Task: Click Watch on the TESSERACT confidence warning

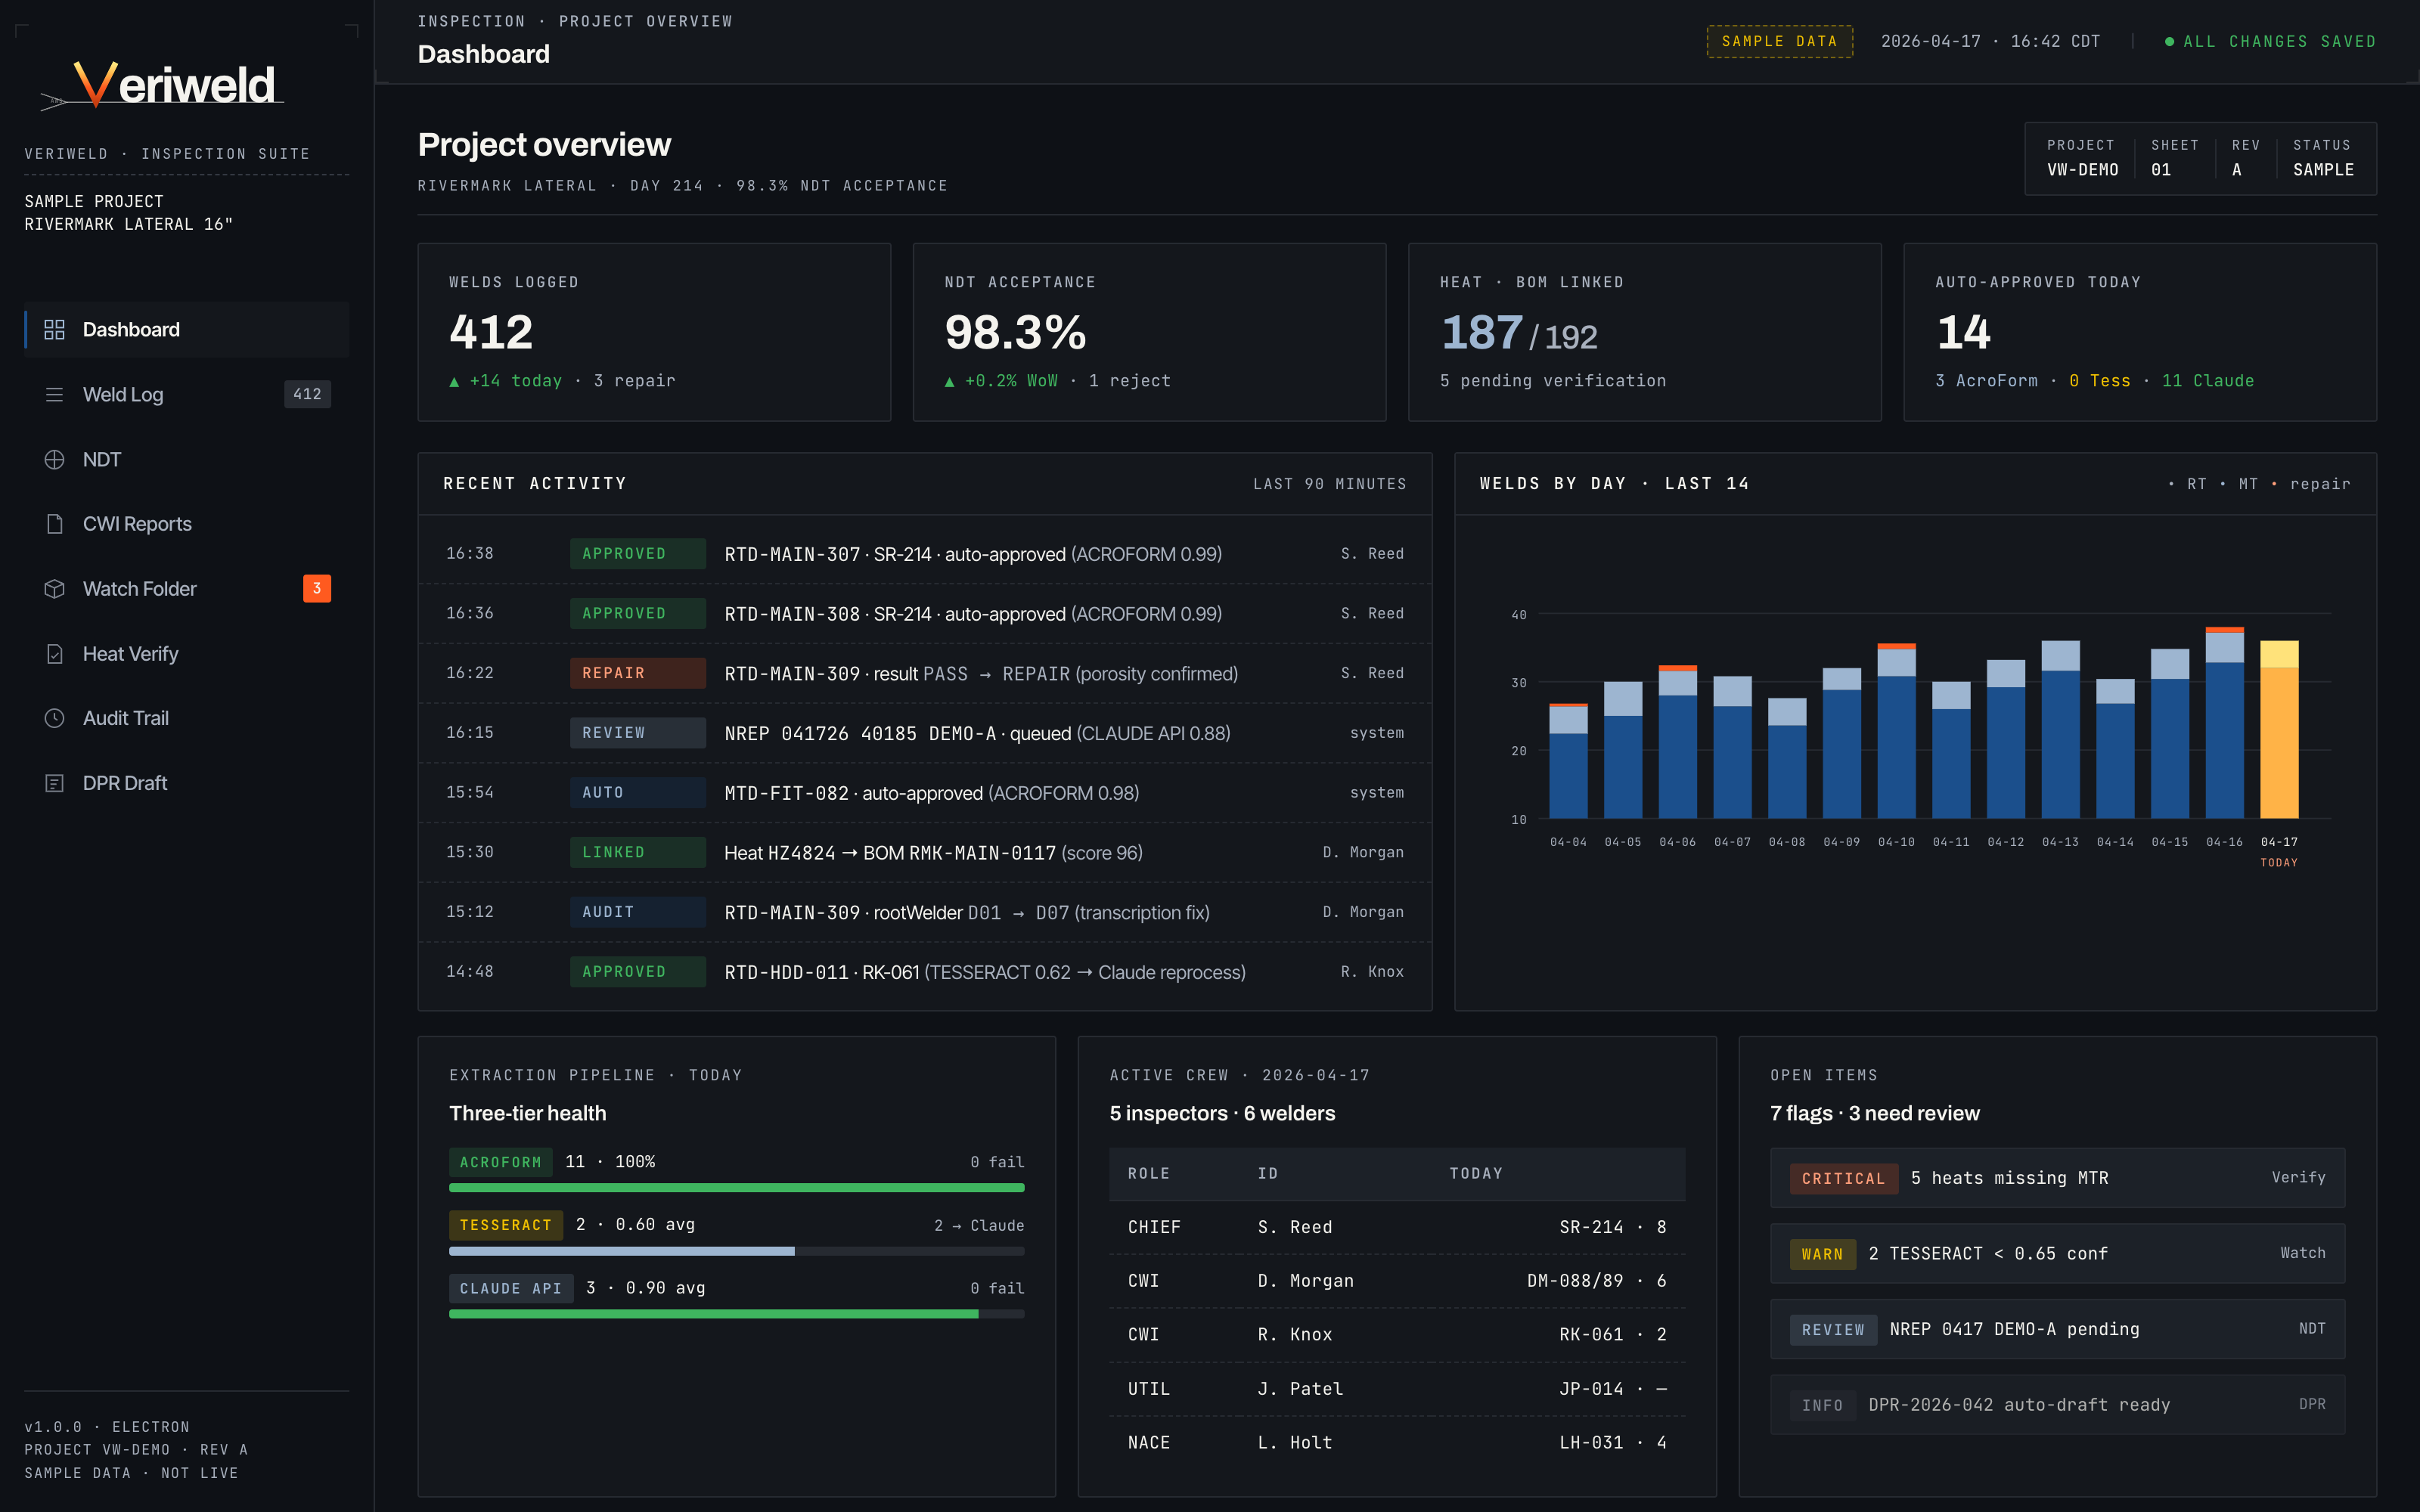Action: pyautogui.click(x=2303, y=1253)
